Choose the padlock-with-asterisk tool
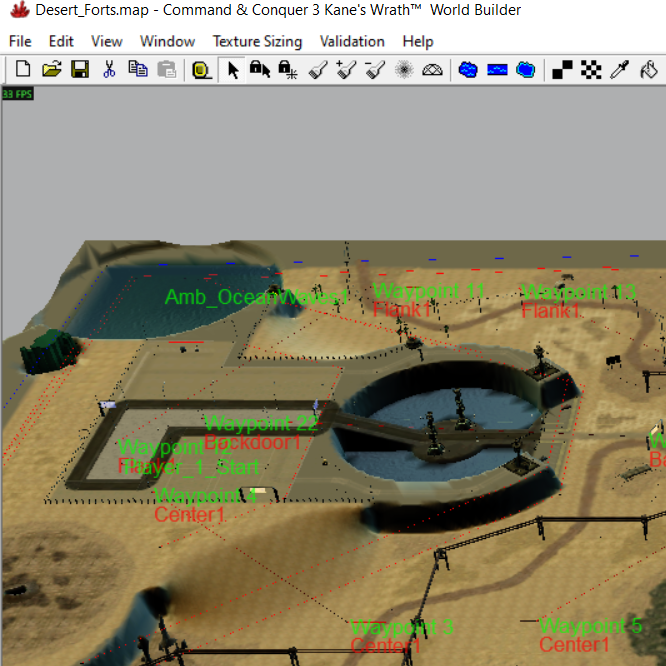The image size is (666, 666). tap(288, 69)
